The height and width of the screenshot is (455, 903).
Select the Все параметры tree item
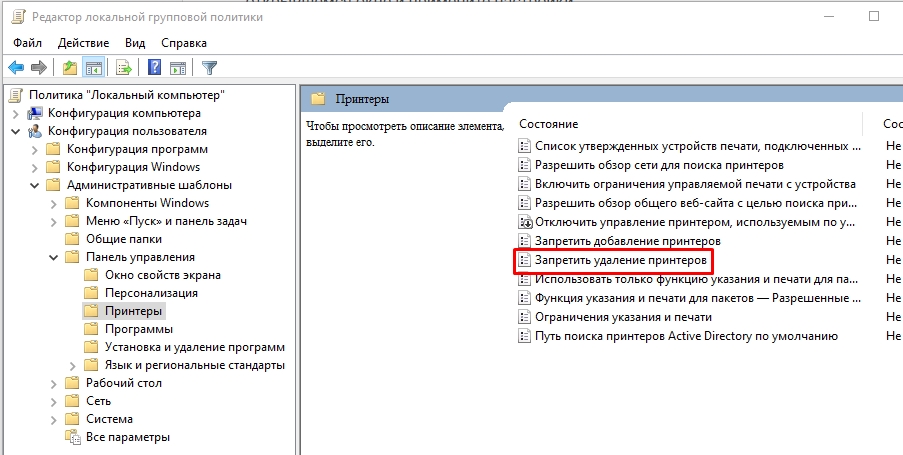pos(128,437)
